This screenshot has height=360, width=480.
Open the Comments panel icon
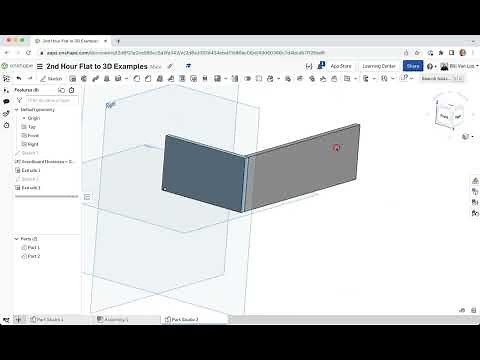click(6, 101)
